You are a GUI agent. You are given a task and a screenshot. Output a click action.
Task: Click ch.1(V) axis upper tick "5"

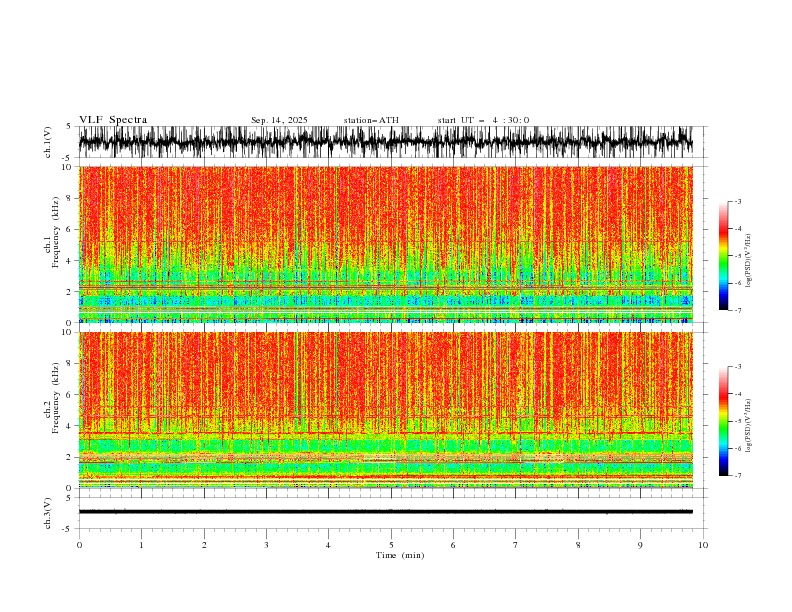click(69, 126)
